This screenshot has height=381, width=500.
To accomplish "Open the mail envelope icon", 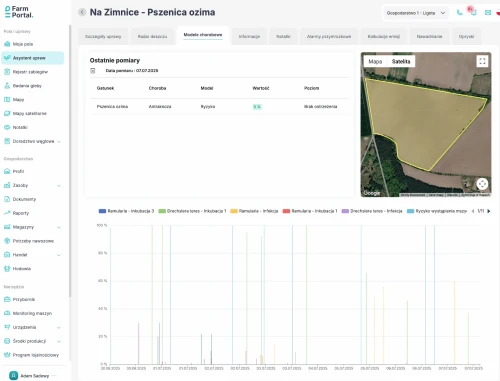I will coord(488,13).
